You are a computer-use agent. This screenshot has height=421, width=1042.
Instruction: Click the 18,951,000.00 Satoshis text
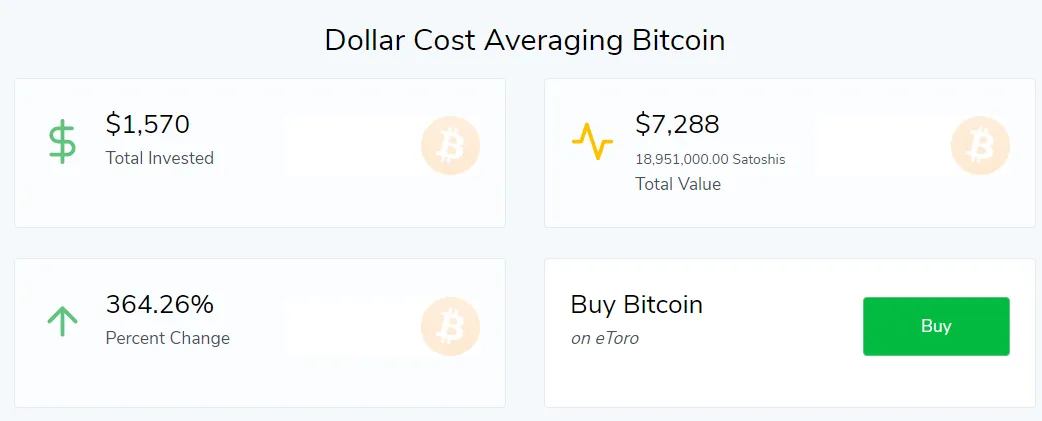[x=710, y=160]
